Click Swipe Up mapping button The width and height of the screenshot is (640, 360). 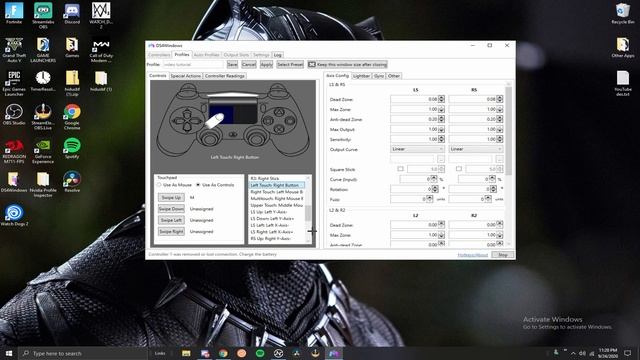coord(171,198)
